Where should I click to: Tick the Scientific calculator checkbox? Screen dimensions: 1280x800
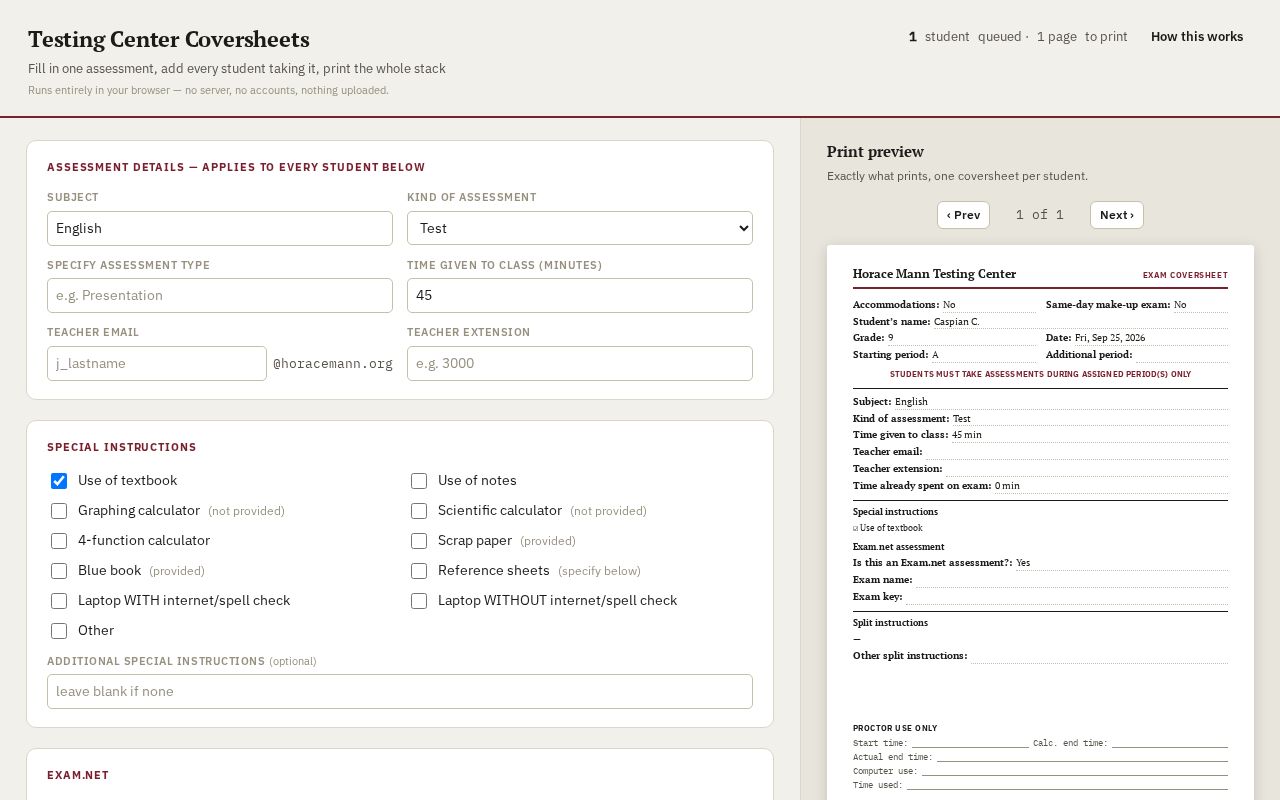[419, 511]
